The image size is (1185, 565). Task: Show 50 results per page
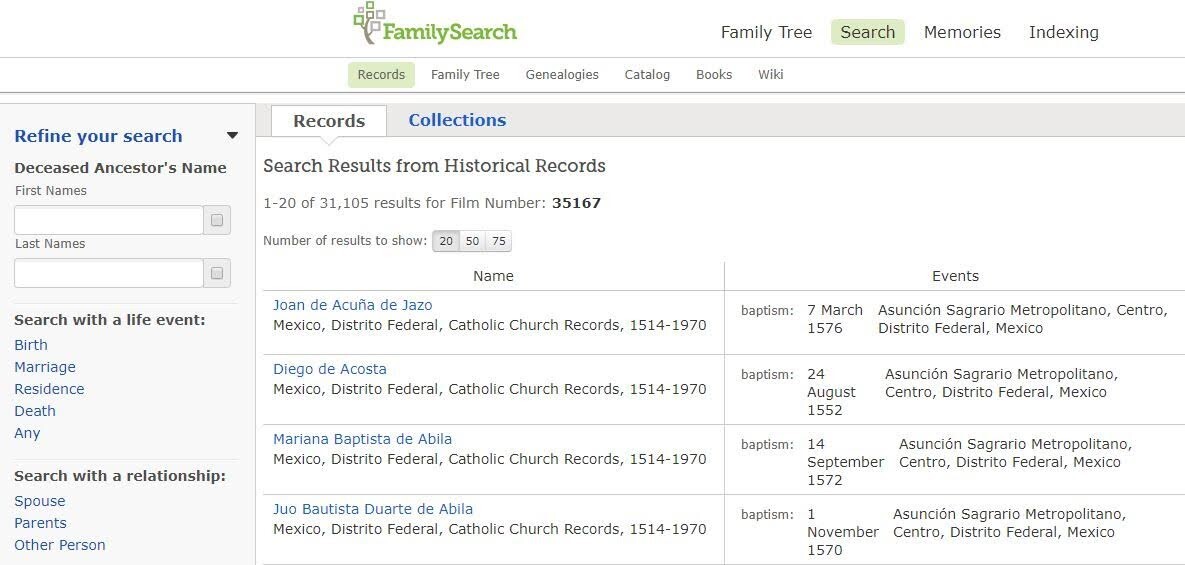point(472,241)
